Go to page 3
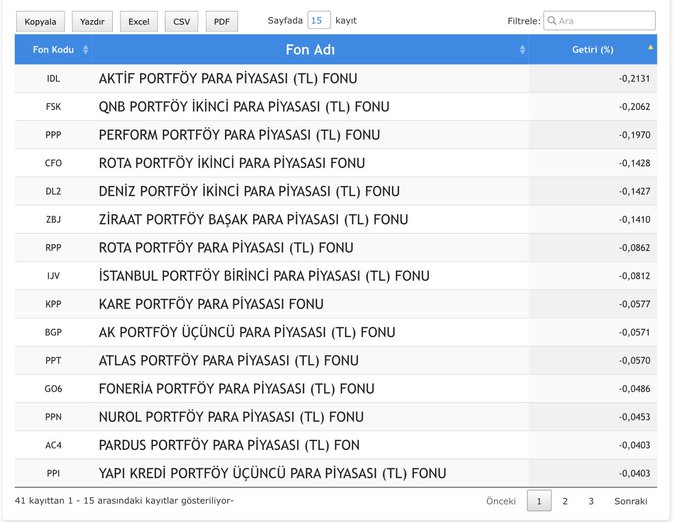This screenshot has width=680, height=522. click(591, 501)
